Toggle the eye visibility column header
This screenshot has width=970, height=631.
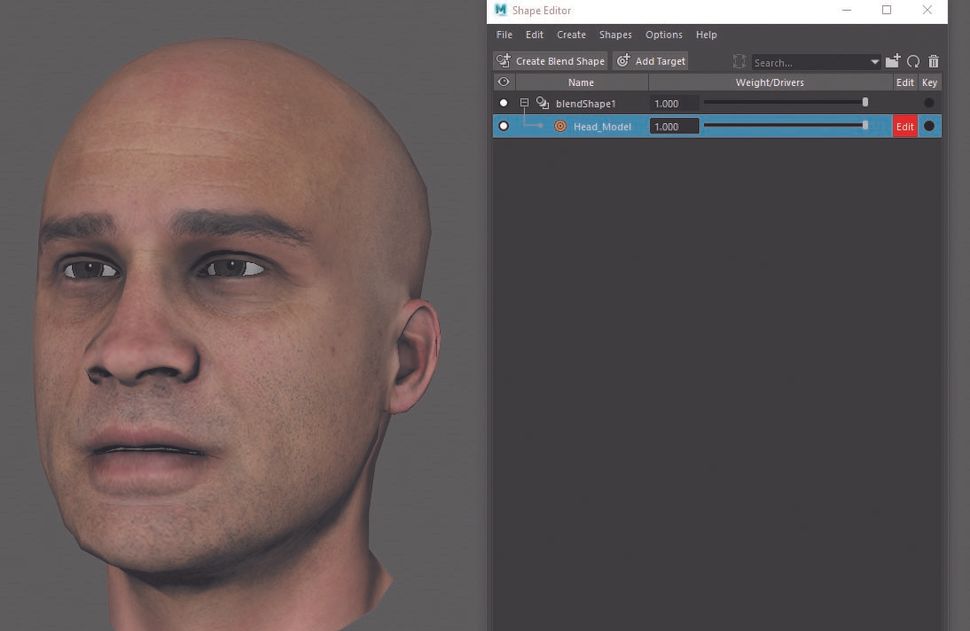(503, 82)
